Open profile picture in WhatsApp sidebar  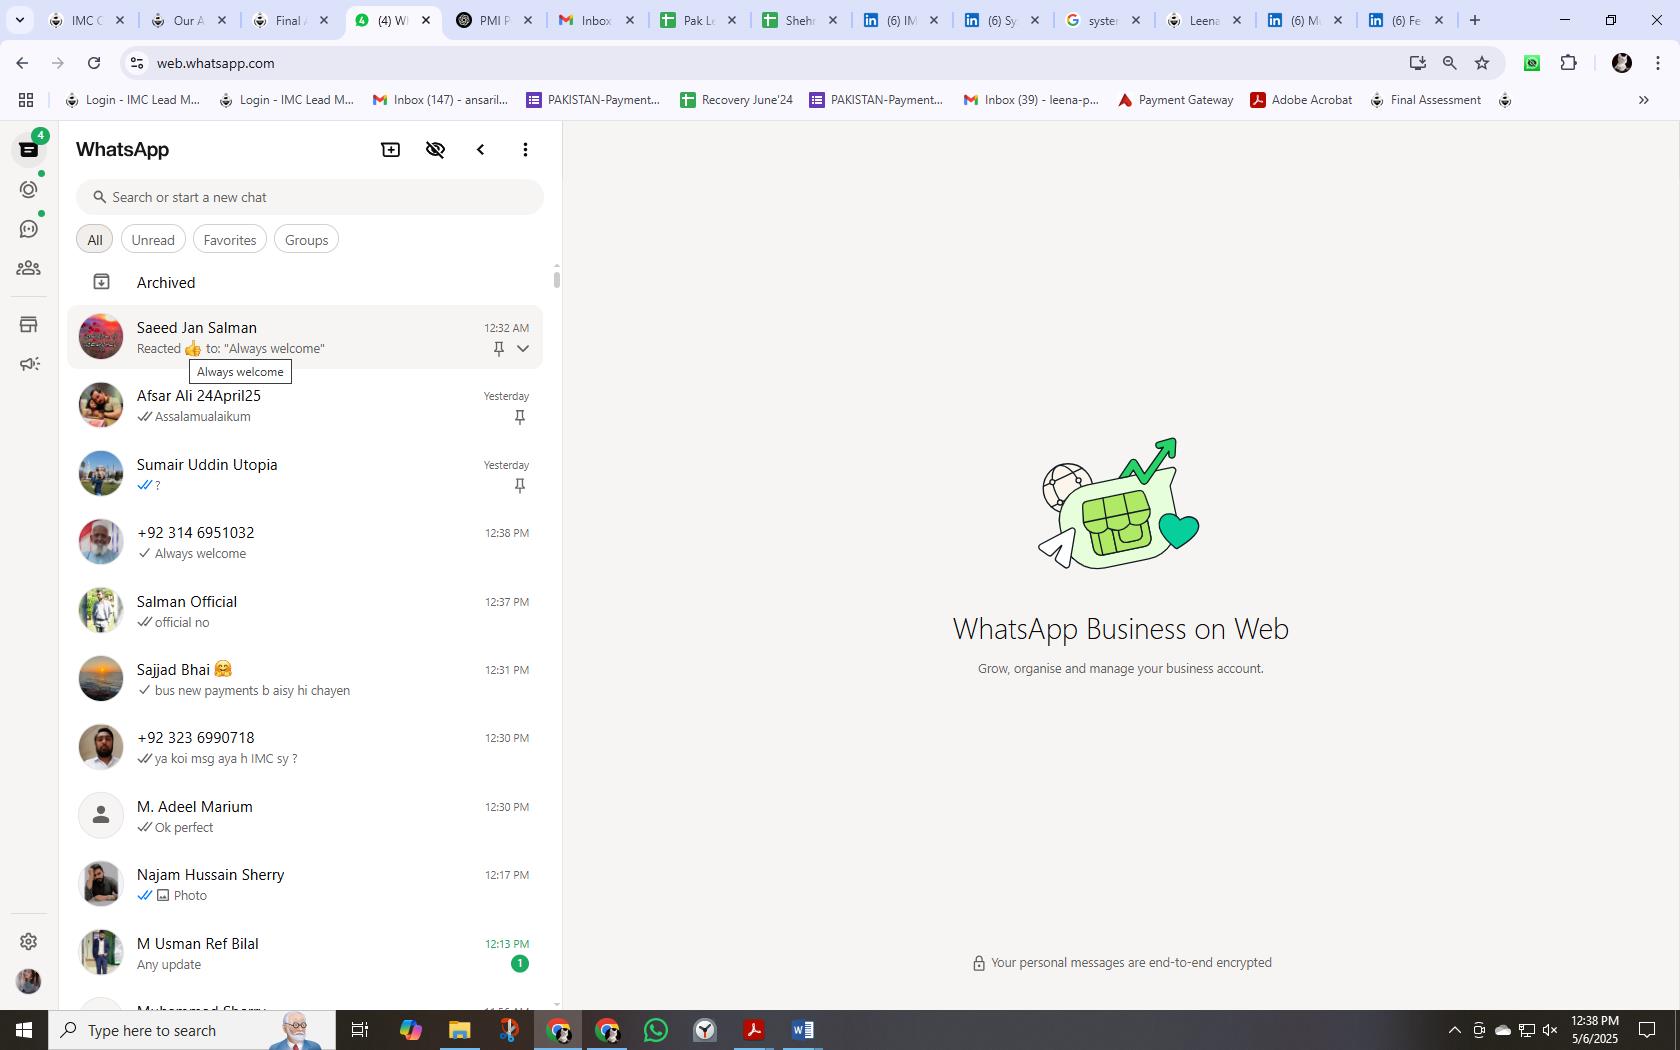29,981
